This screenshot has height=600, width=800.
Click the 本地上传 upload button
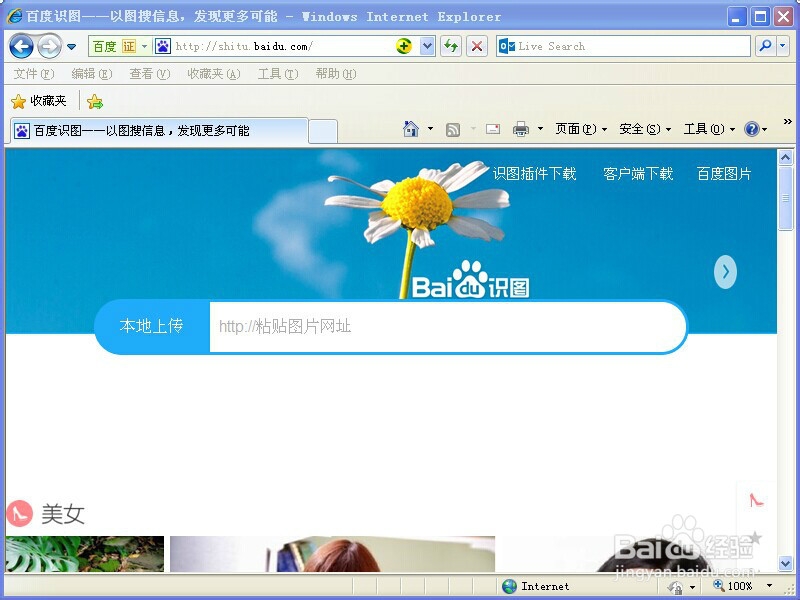pos(152,327)
